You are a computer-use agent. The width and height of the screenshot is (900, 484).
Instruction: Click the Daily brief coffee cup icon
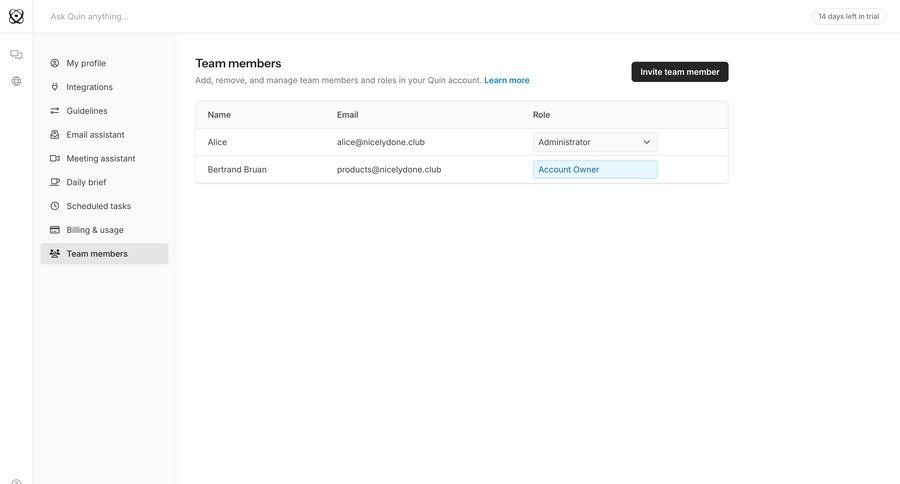(x=55, y=182)
